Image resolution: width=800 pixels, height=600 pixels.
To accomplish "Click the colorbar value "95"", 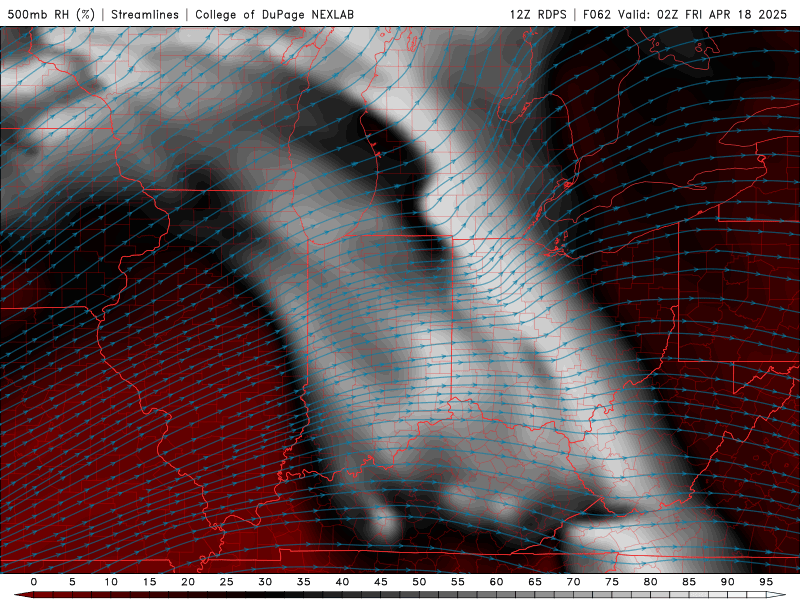I will pos(766,582).
